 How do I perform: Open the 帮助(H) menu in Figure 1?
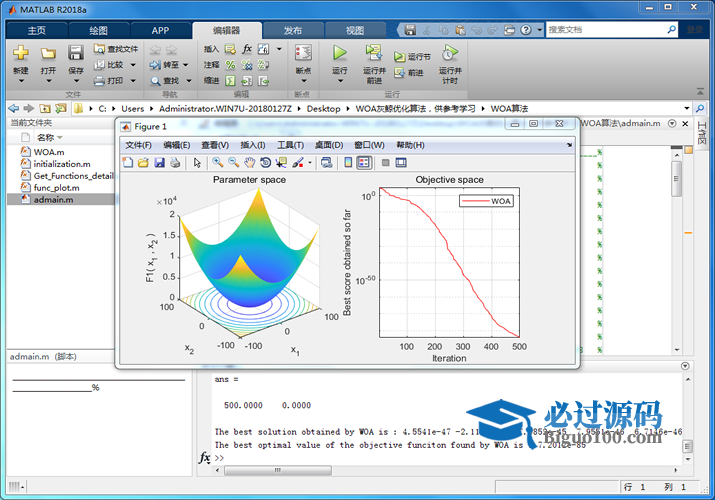pyautogui.click(x=410, y=145)
